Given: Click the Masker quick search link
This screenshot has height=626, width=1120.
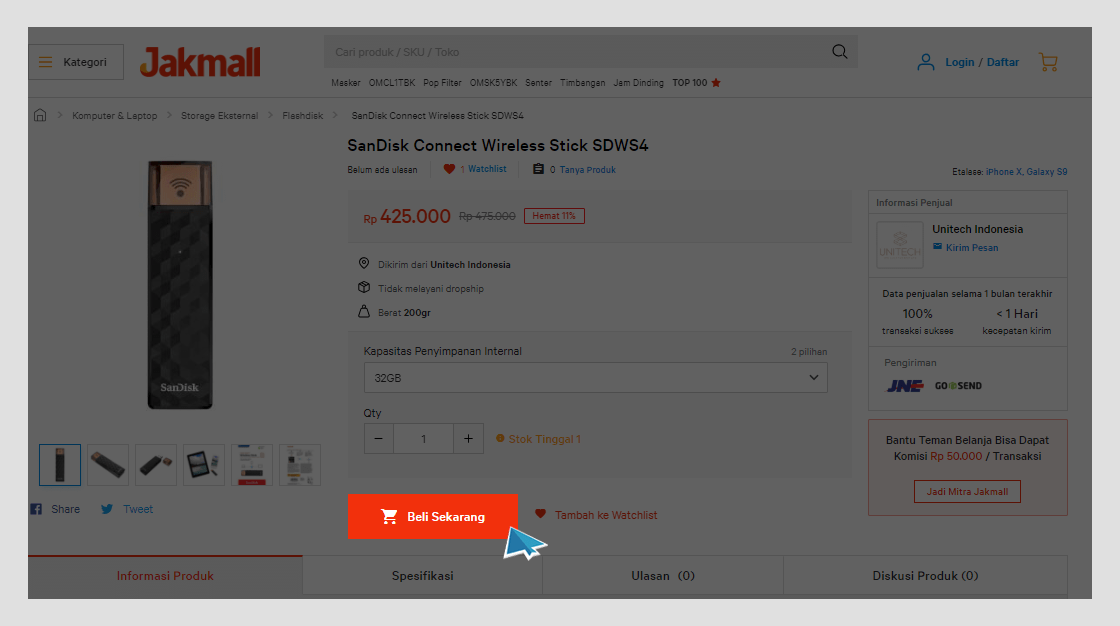Looking at the screenshot, I should tap(346, 83).
